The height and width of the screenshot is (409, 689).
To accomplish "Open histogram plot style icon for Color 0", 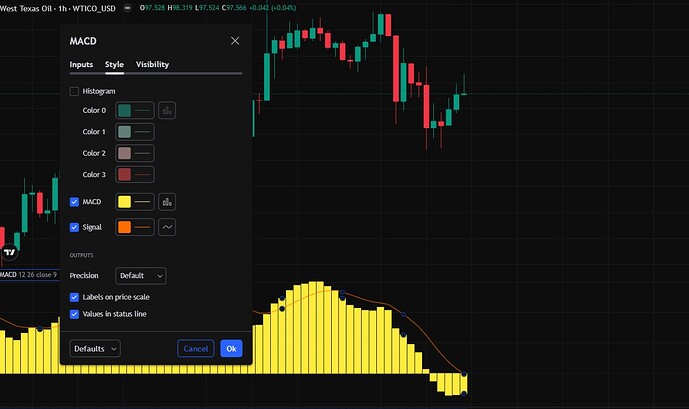I will click(x=167, y=111).
